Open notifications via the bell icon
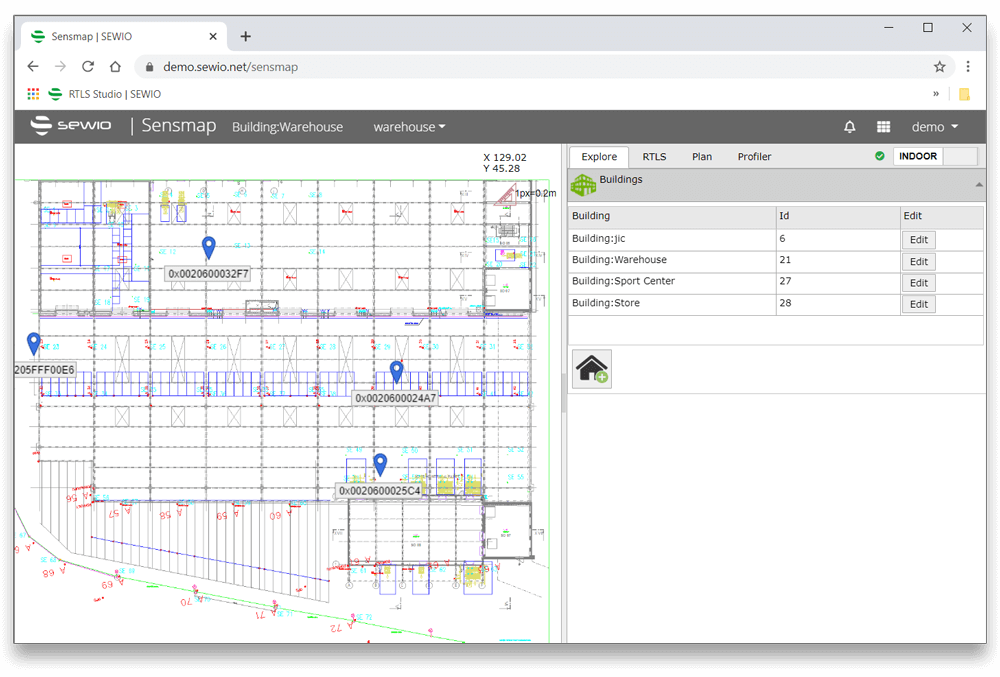Viewport: 1000px width, 677px height. point(849,127)
